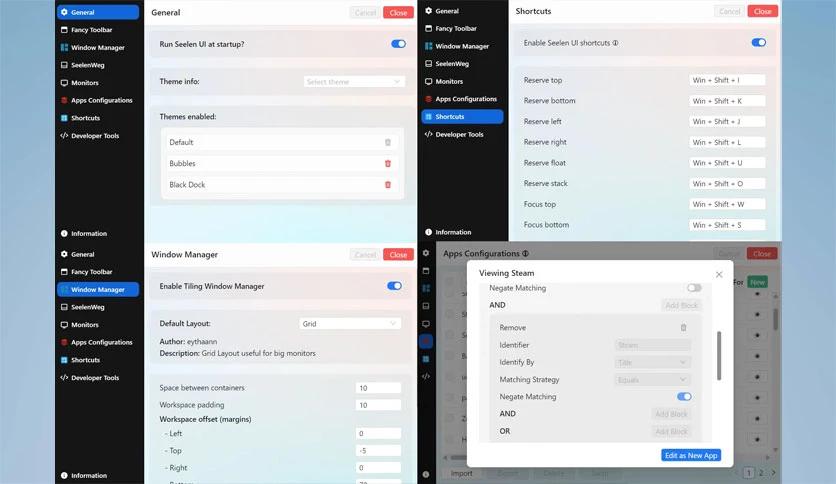Go to next page arrow in apps table pagination

pos(773,473)
